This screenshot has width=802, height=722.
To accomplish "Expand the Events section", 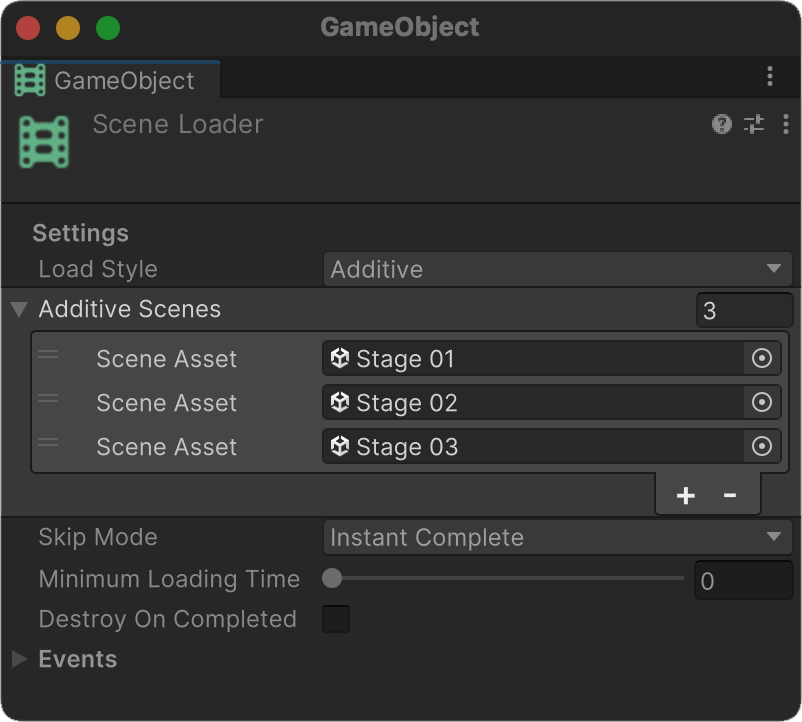I will point(19,659).
